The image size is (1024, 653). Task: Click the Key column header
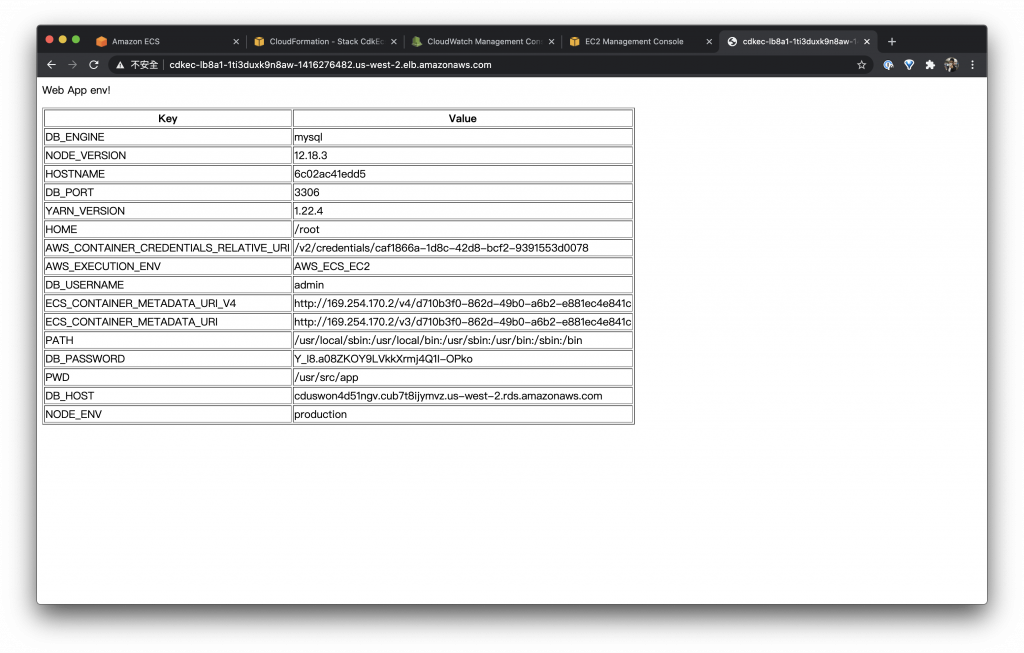pyautogui.click(x=168, y=118)
